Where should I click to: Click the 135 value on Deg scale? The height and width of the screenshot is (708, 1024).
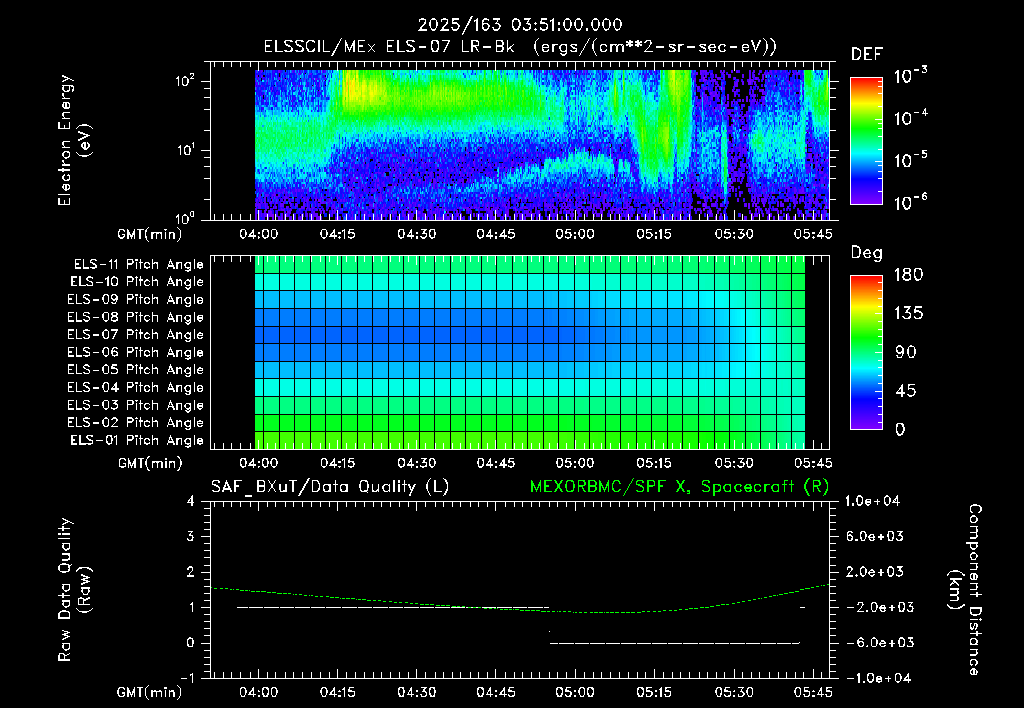[908, 314]
